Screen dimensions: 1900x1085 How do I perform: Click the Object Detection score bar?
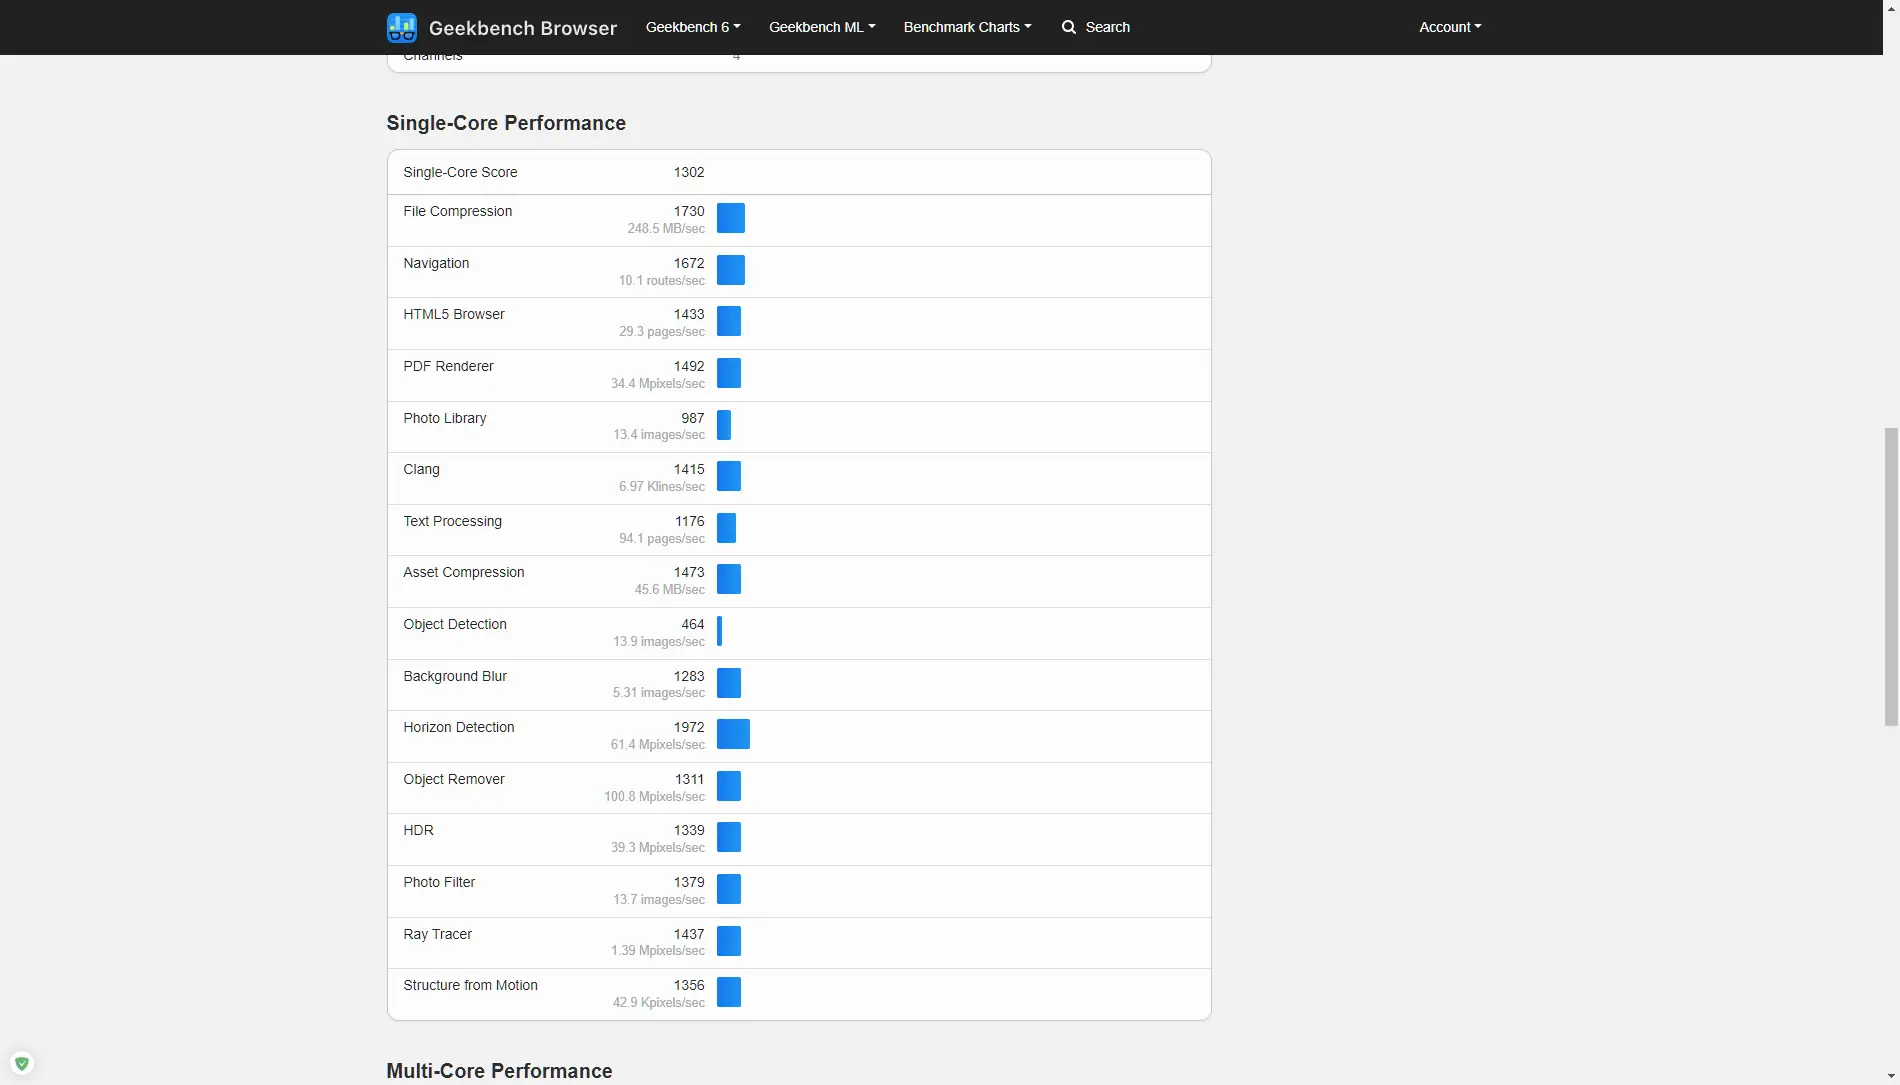click(720, 631)
